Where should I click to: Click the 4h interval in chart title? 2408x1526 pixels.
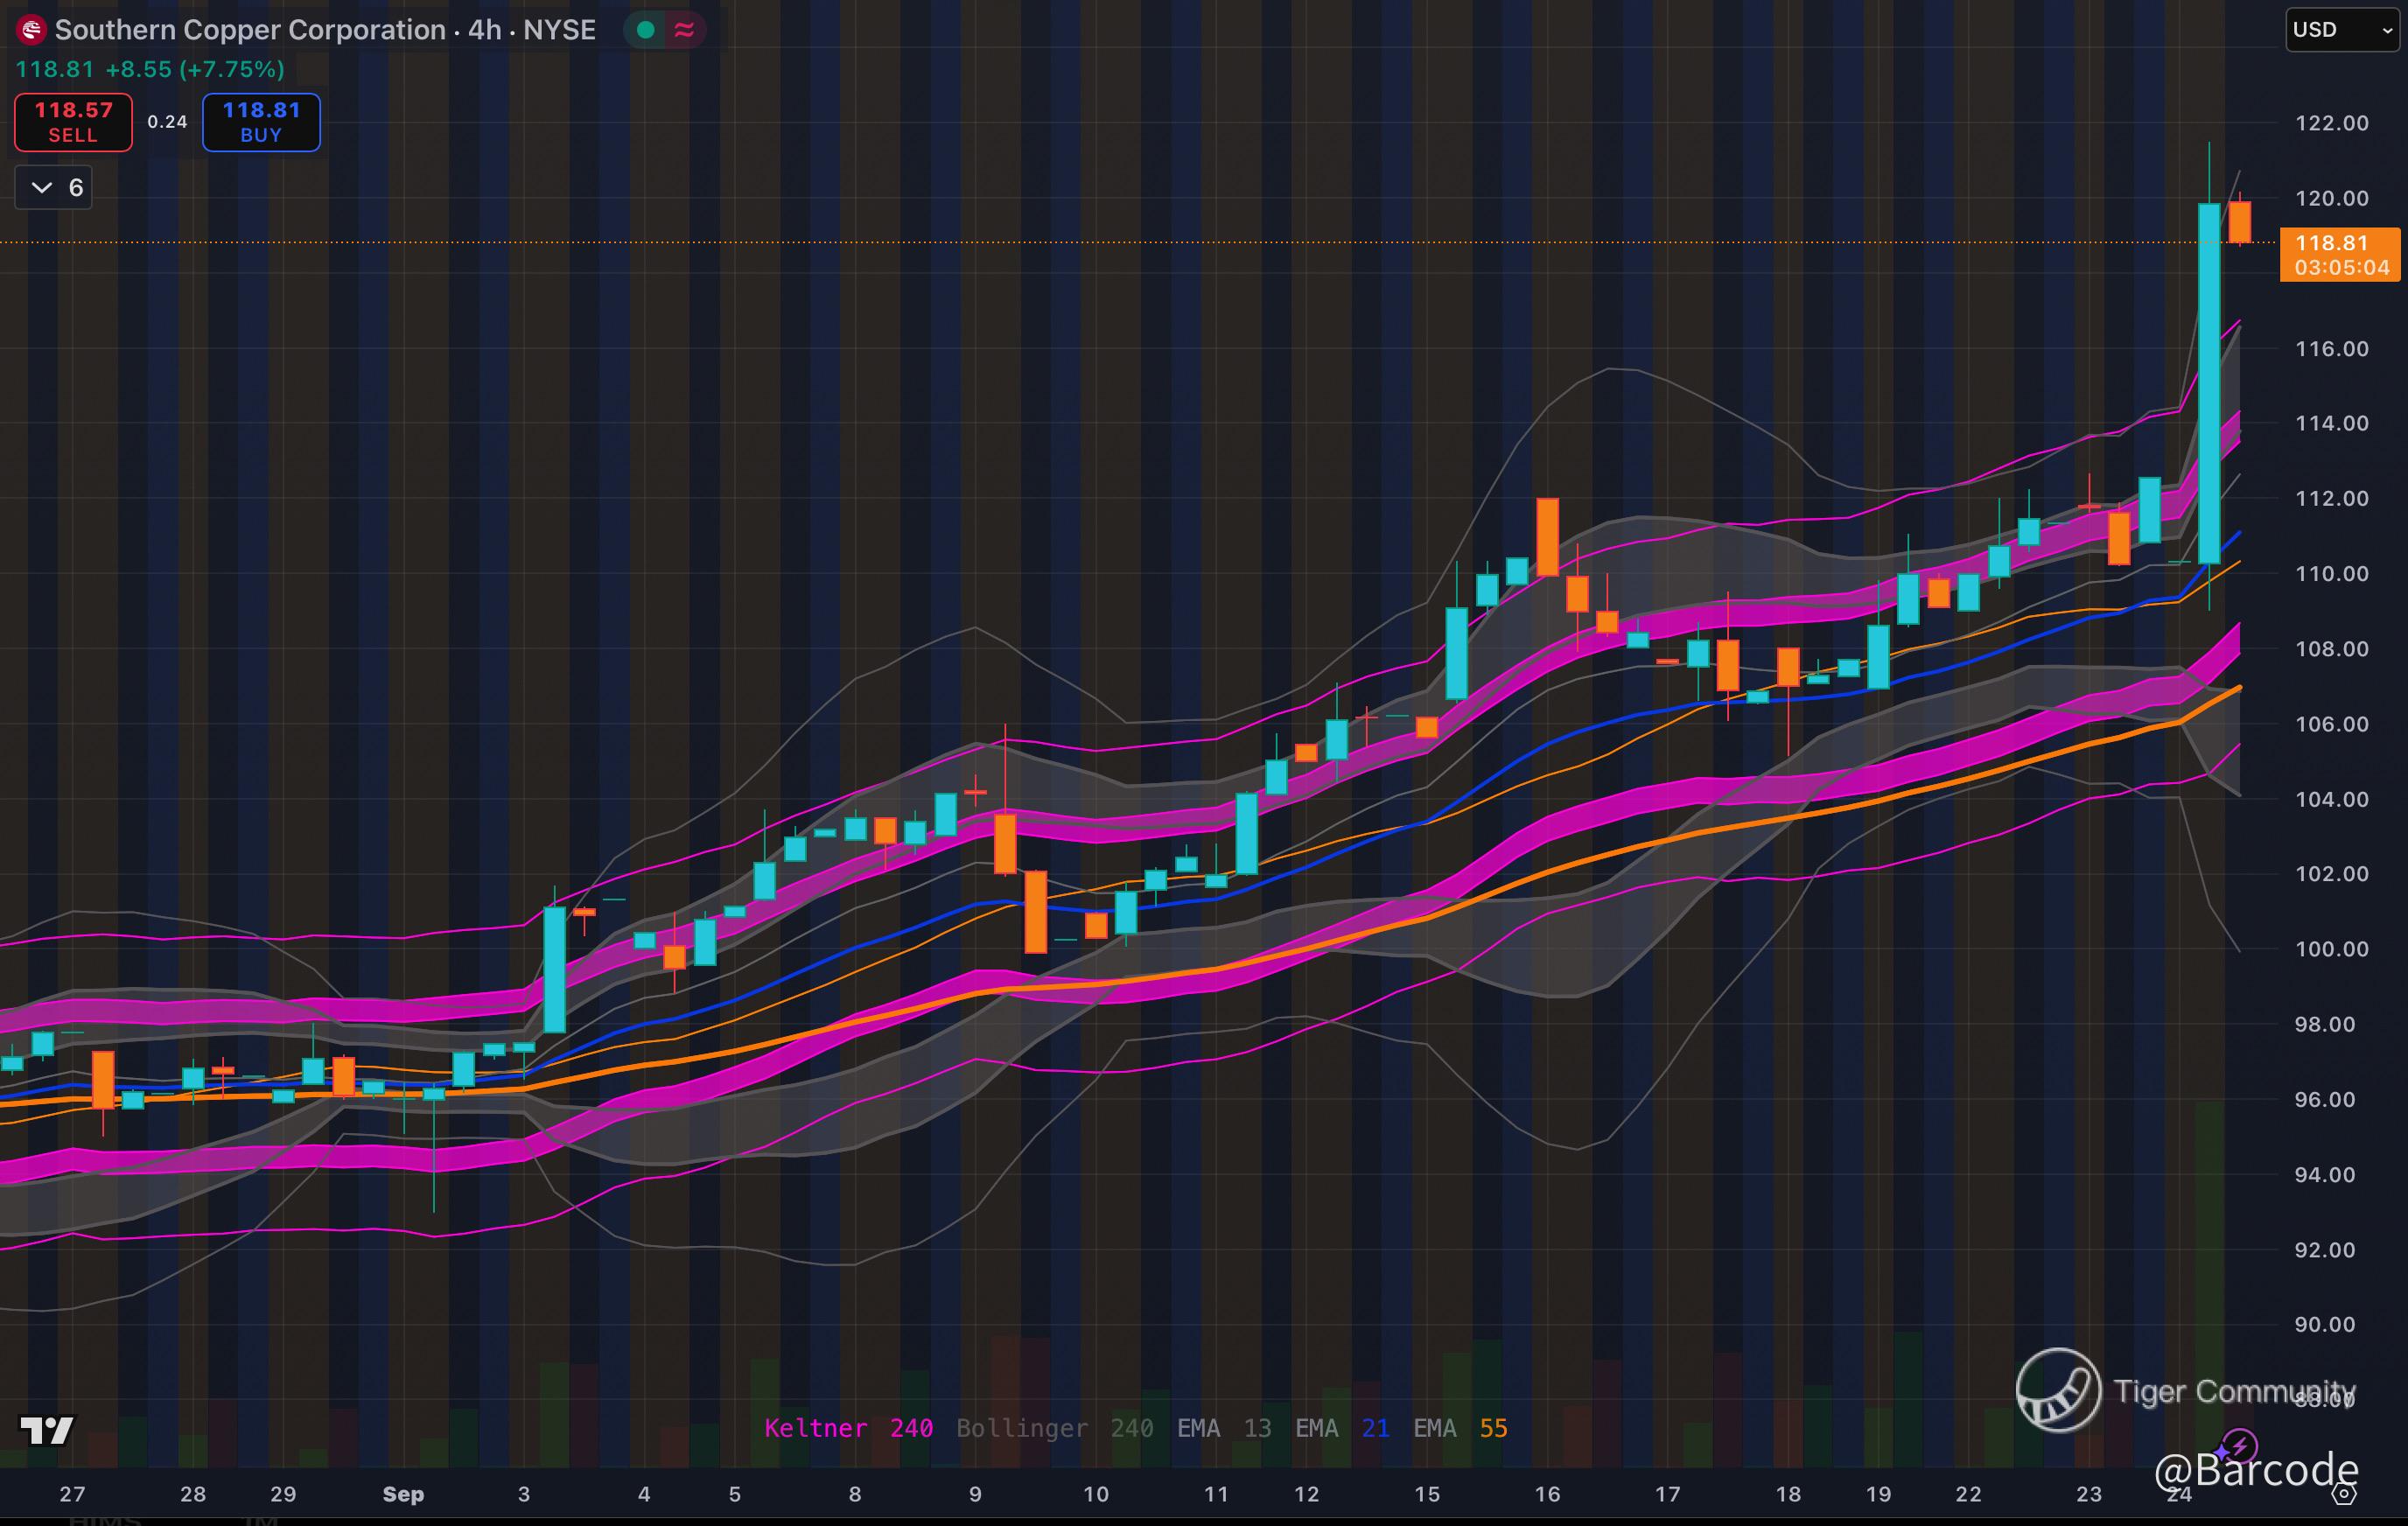pos(484,30)
